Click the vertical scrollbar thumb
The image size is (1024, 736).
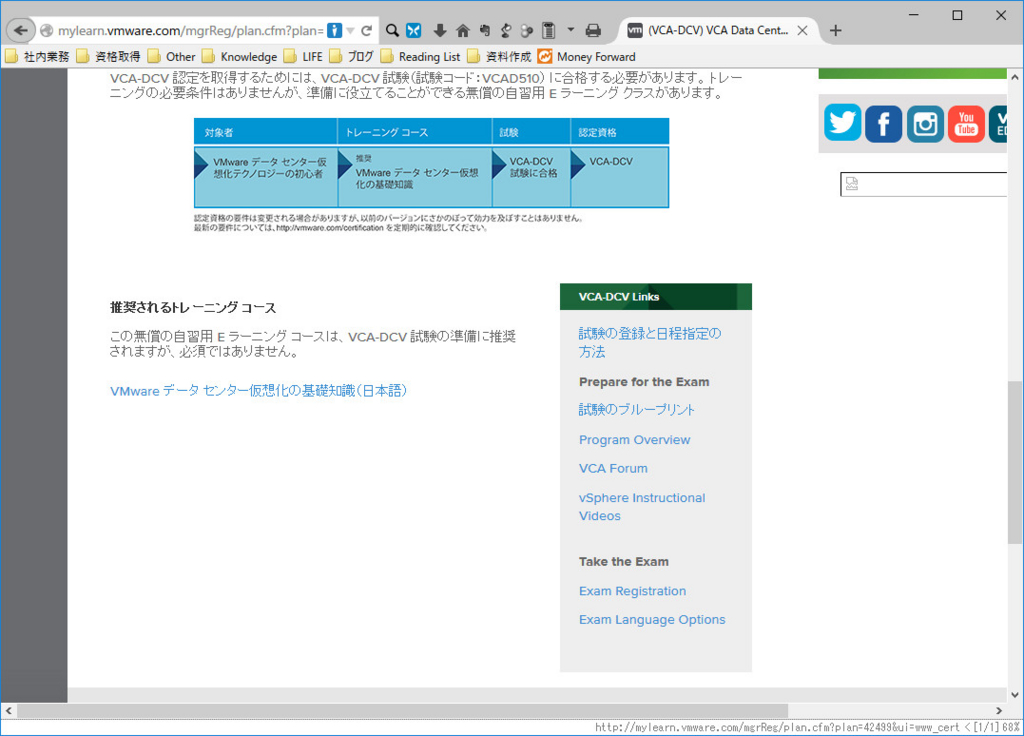pos(1014,462)
